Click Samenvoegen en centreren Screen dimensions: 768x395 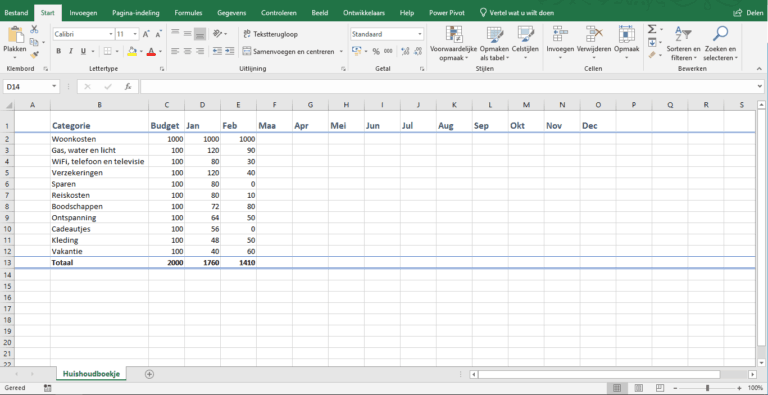(288, 51)
